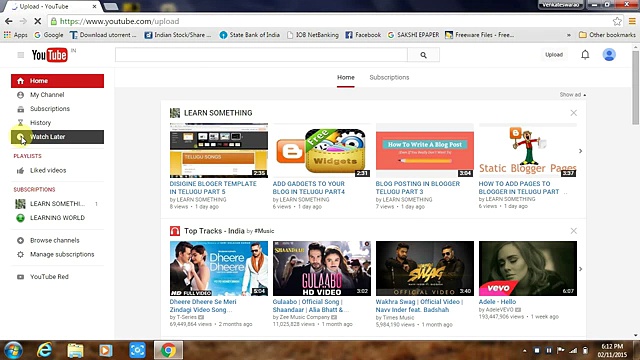The width and height of the screenshot is (640, 360).
Task: Expand the Show ad toggle
Action: click(x=573, y=95)
